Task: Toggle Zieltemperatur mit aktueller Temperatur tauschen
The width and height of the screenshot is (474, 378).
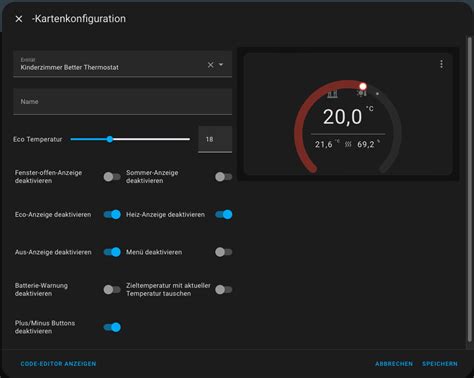Action: point(223,290)
